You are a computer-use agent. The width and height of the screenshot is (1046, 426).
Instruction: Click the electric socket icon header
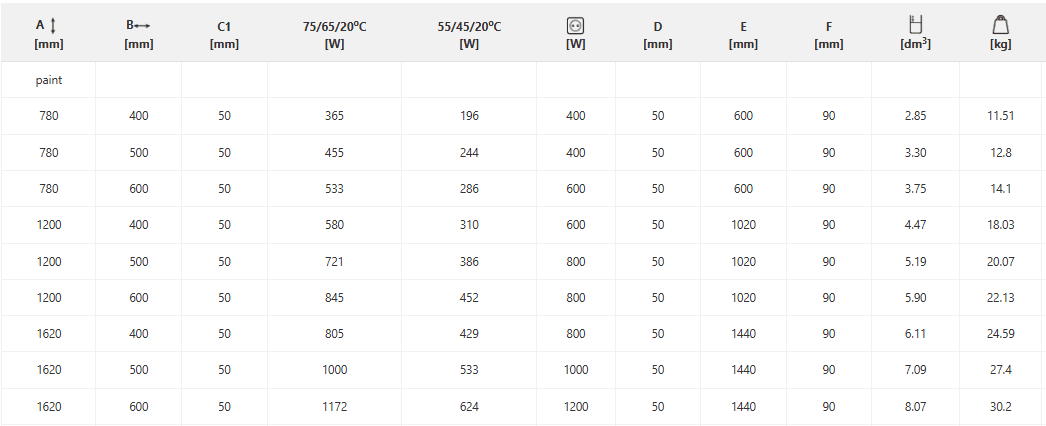click(x=575, y=26)
